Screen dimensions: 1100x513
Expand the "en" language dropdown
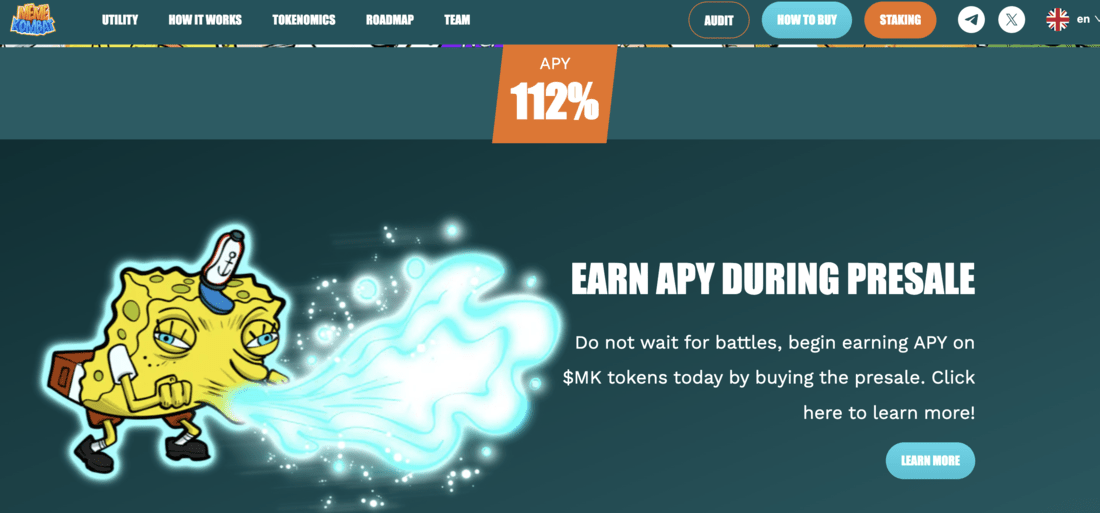1087,20
